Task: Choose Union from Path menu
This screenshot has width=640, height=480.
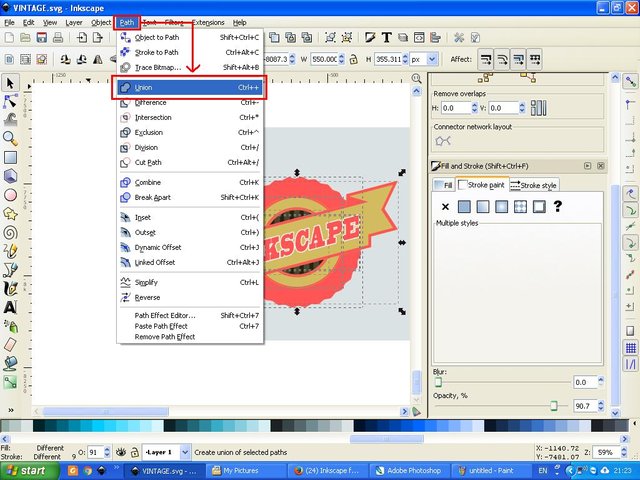Action: point(189,87)
